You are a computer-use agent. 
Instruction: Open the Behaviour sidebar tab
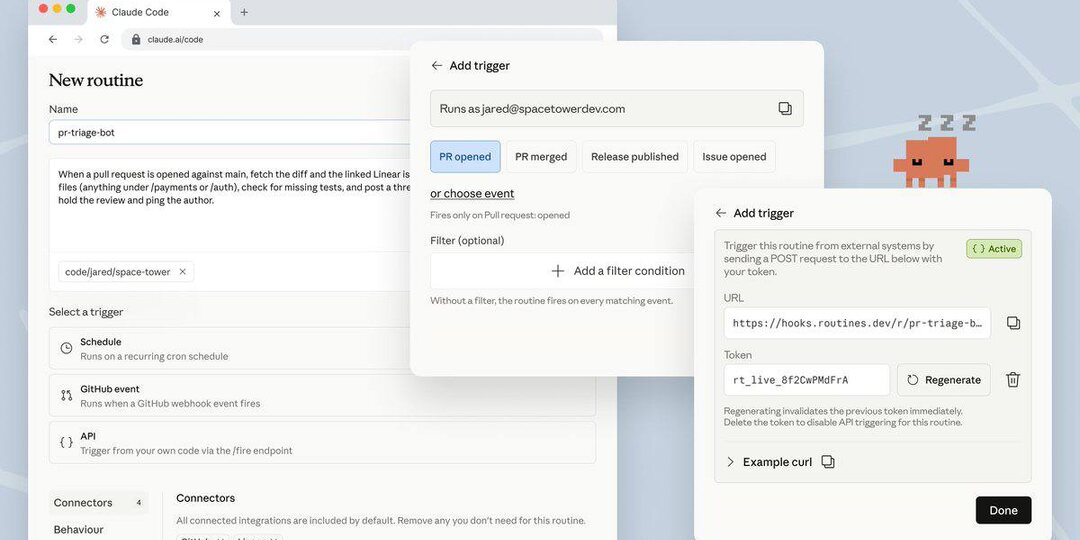point(79,530)
